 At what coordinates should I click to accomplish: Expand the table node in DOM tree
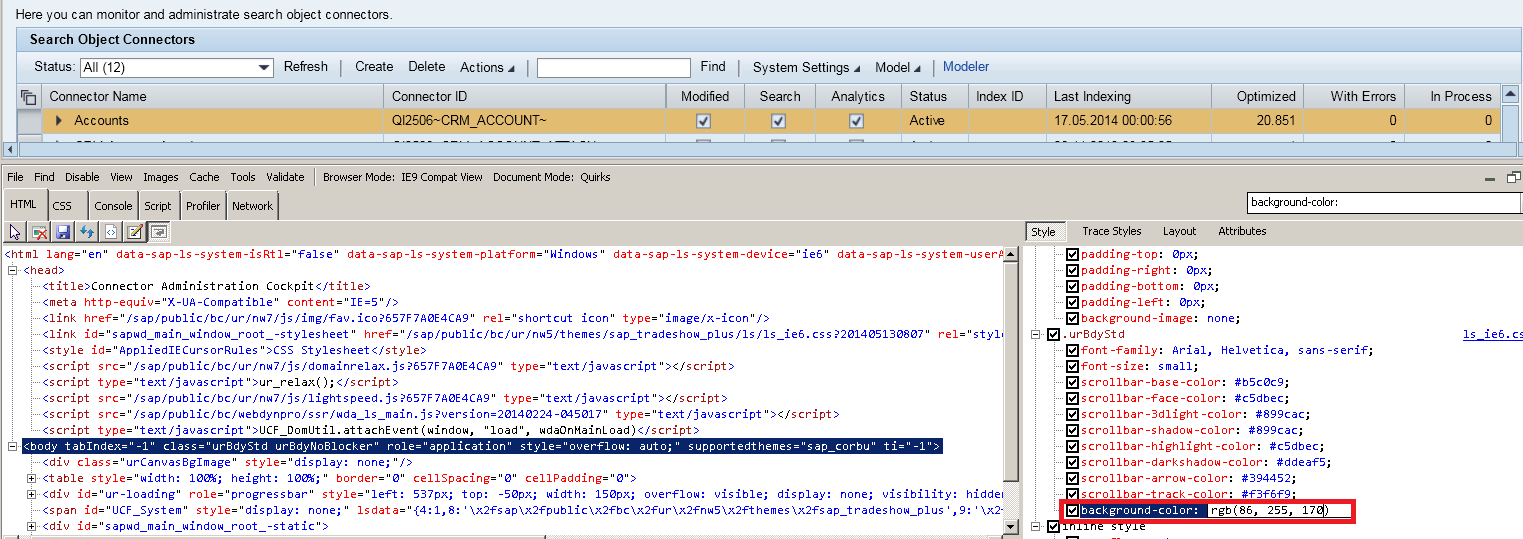click(x=33, y=479)
